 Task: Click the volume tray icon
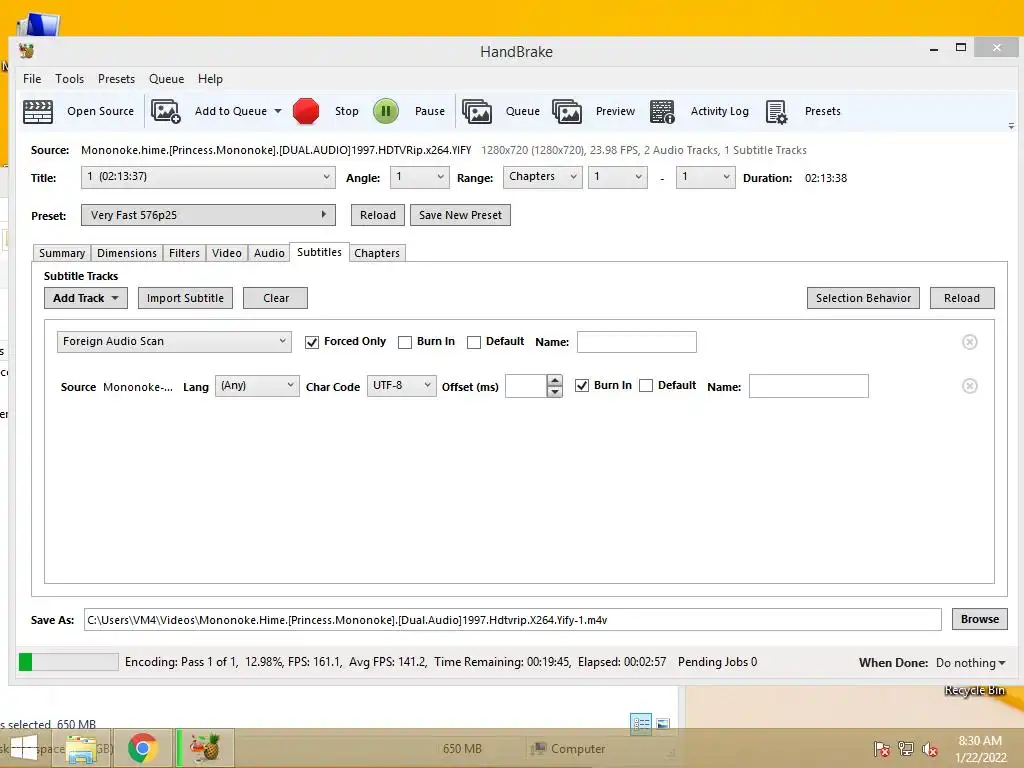click(930, 749)
